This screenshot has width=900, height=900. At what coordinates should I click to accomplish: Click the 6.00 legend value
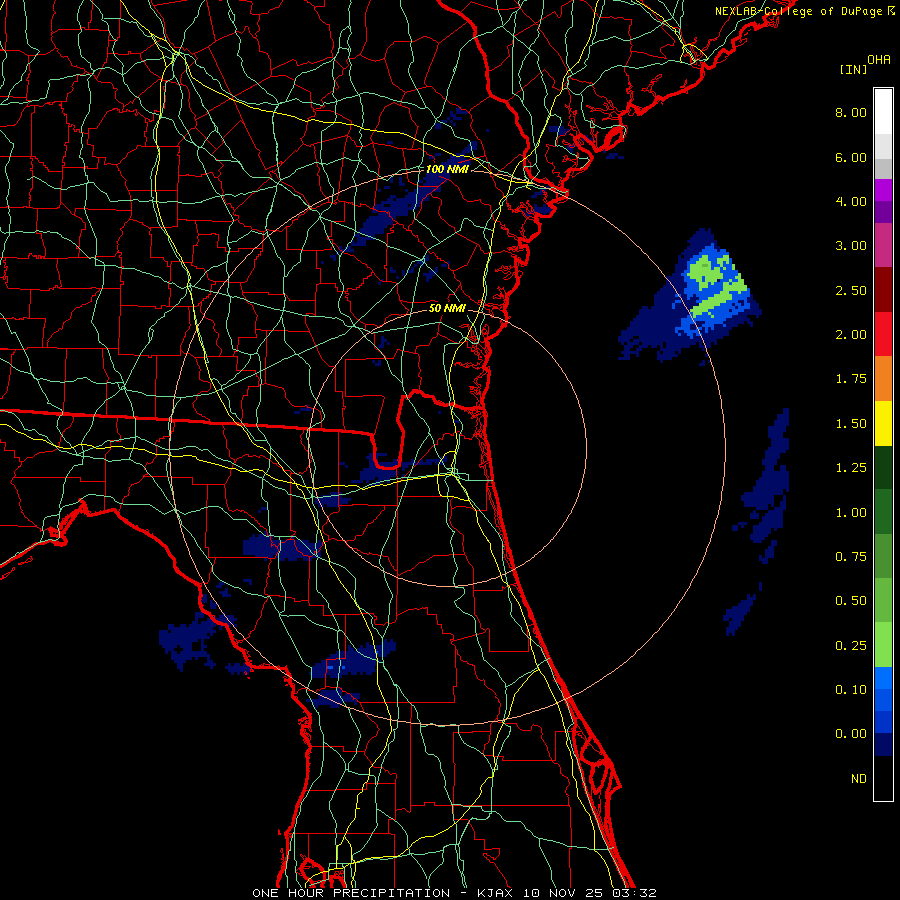point(851,157)
